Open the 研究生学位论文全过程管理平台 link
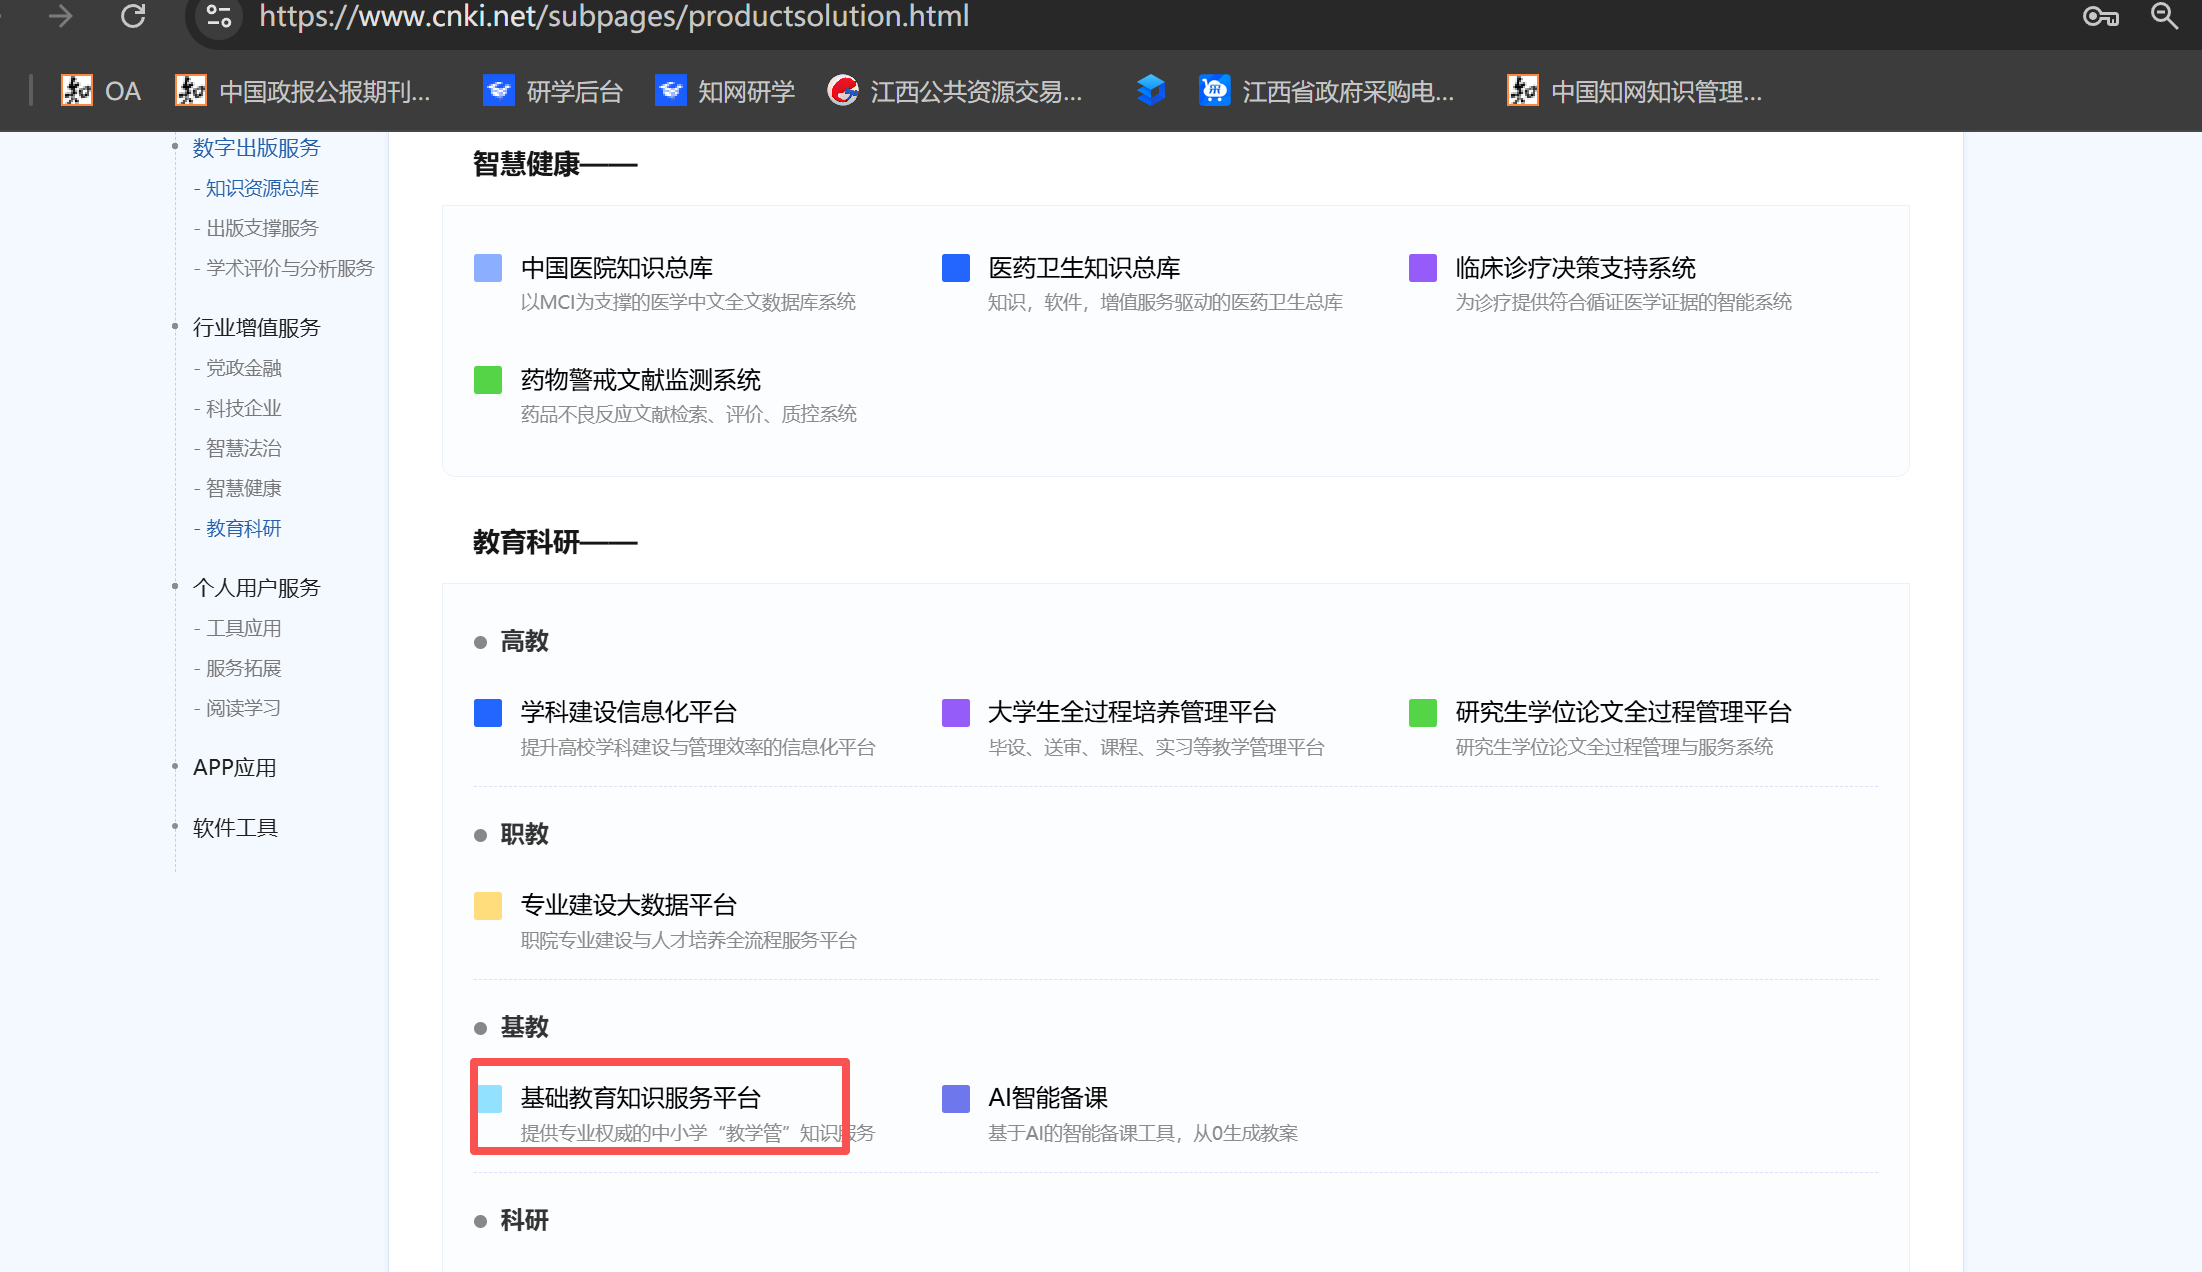Screen dimensions: 2202x1272 pos(1624,712)
